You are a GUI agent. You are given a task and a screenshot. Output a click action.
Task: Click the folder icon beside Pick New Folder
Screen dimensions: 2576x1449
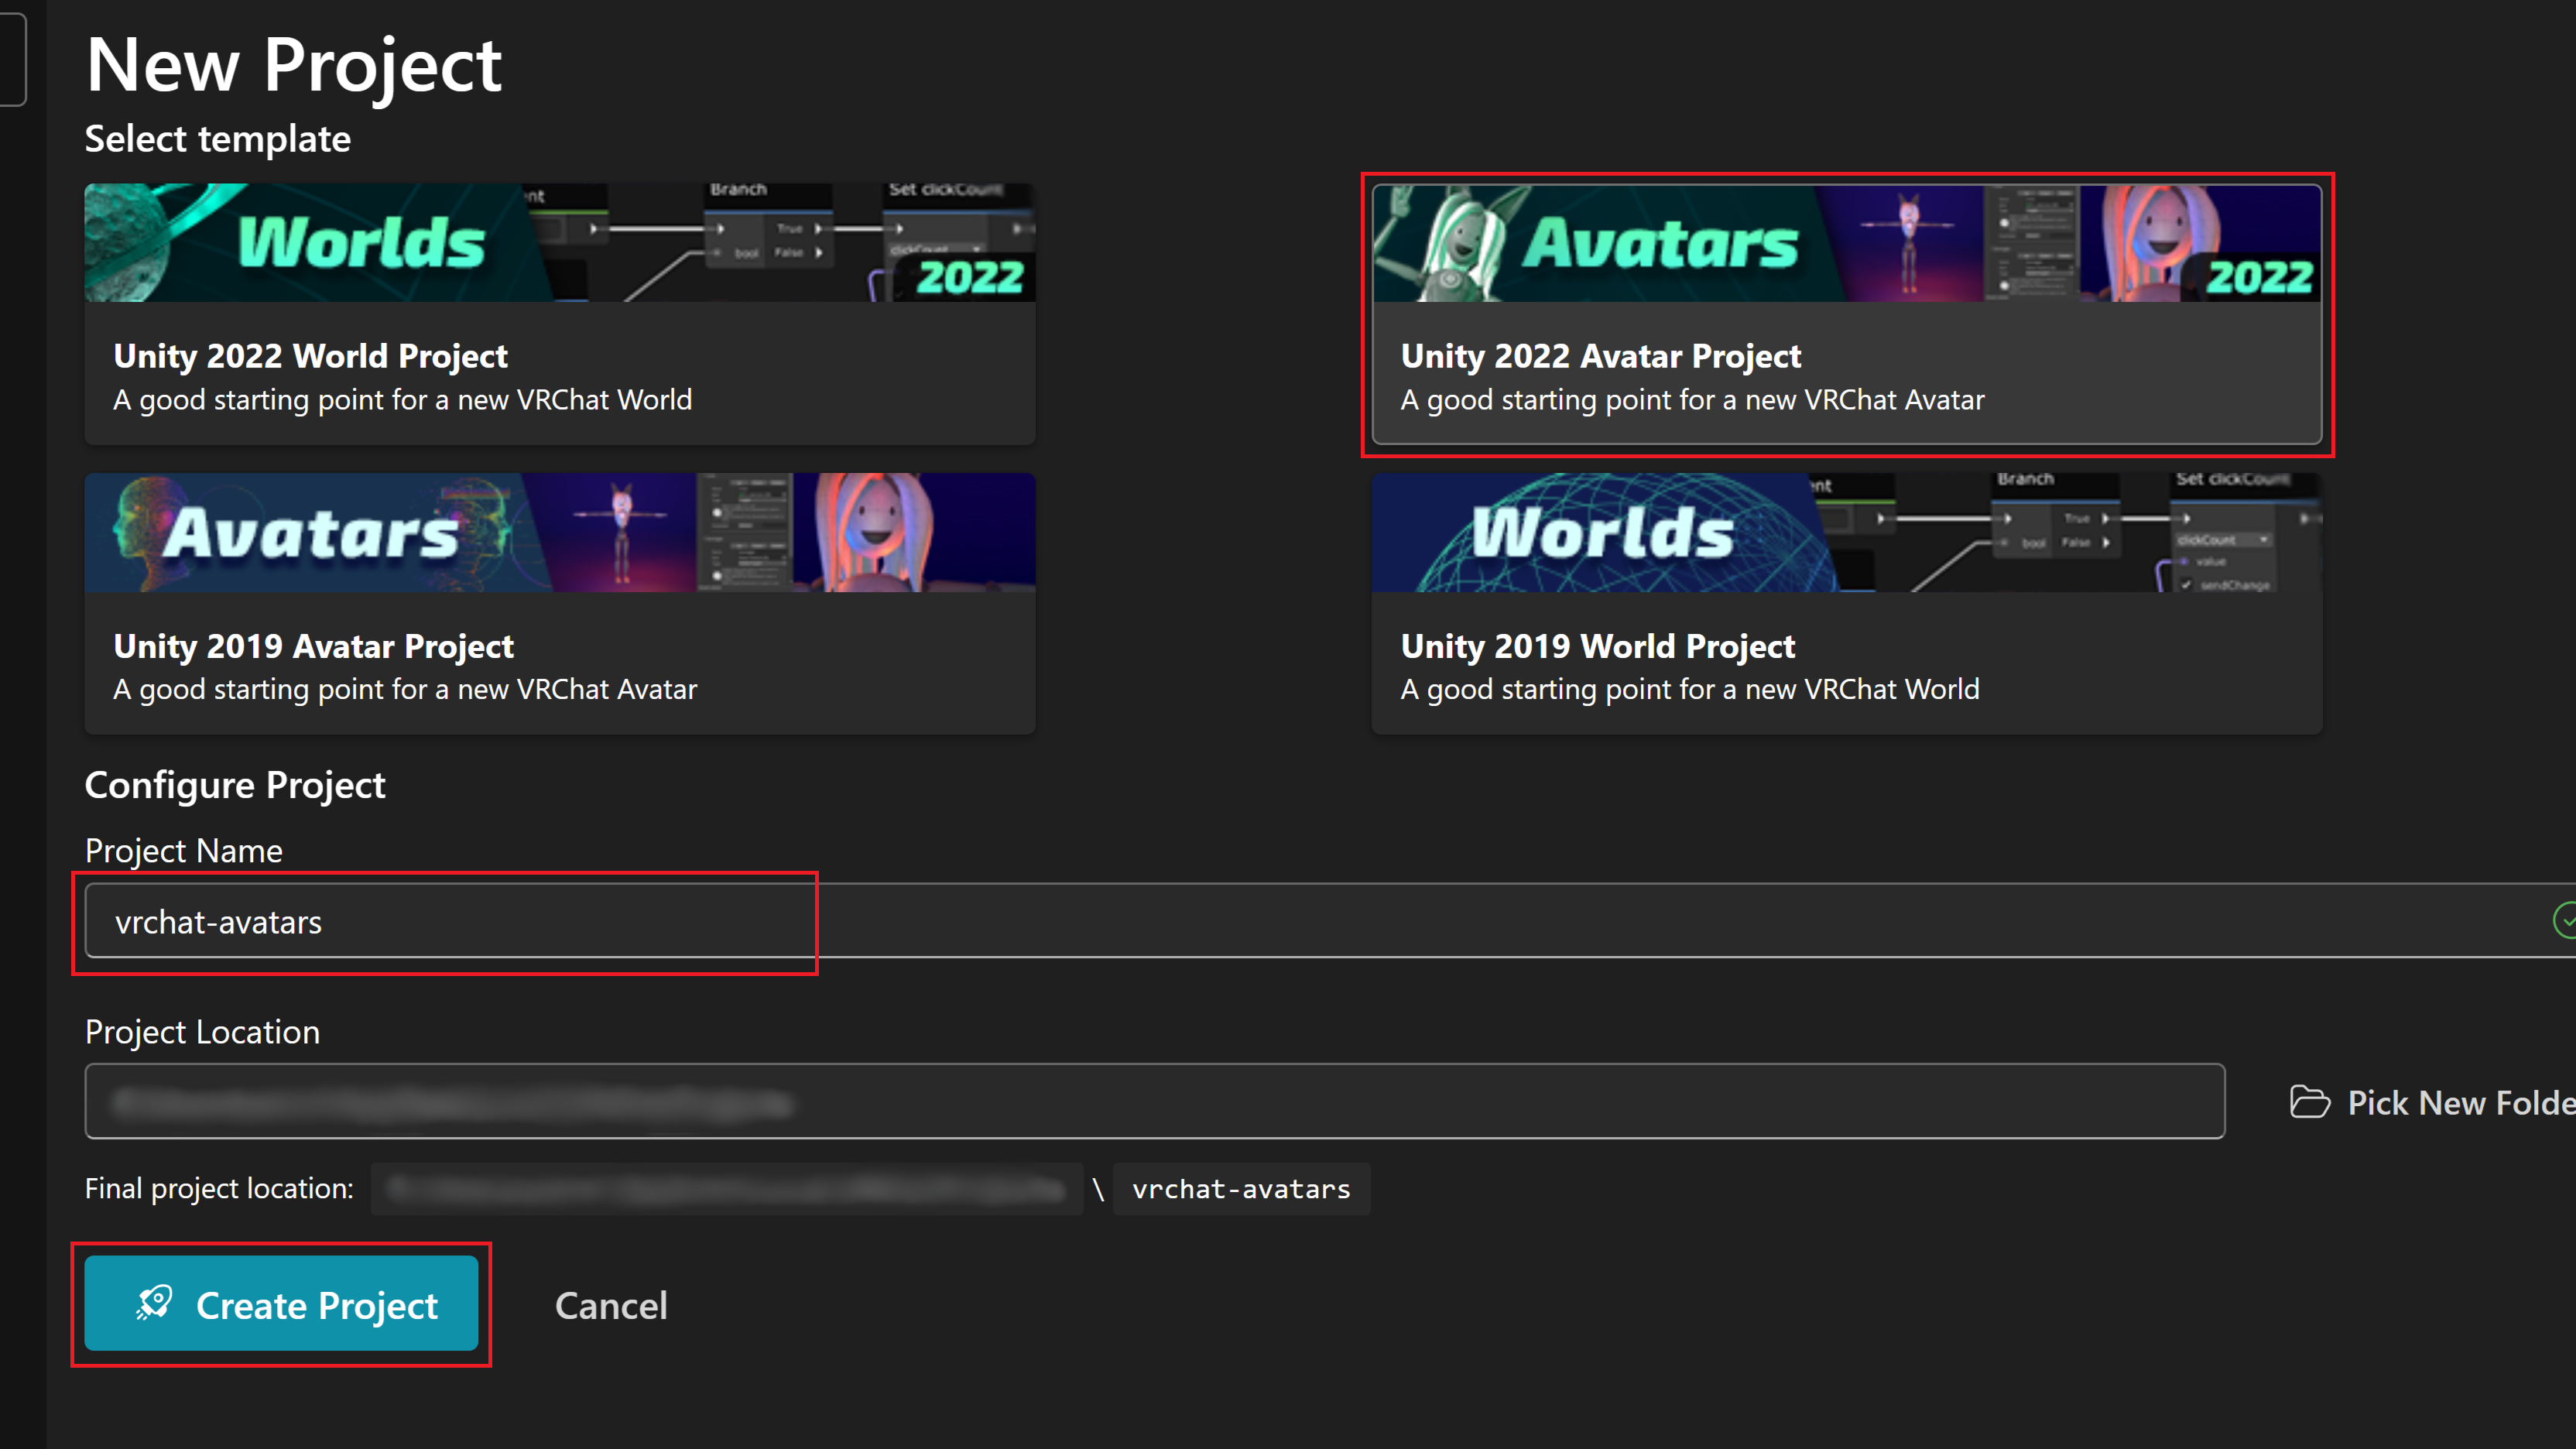pos(2309,1102)
